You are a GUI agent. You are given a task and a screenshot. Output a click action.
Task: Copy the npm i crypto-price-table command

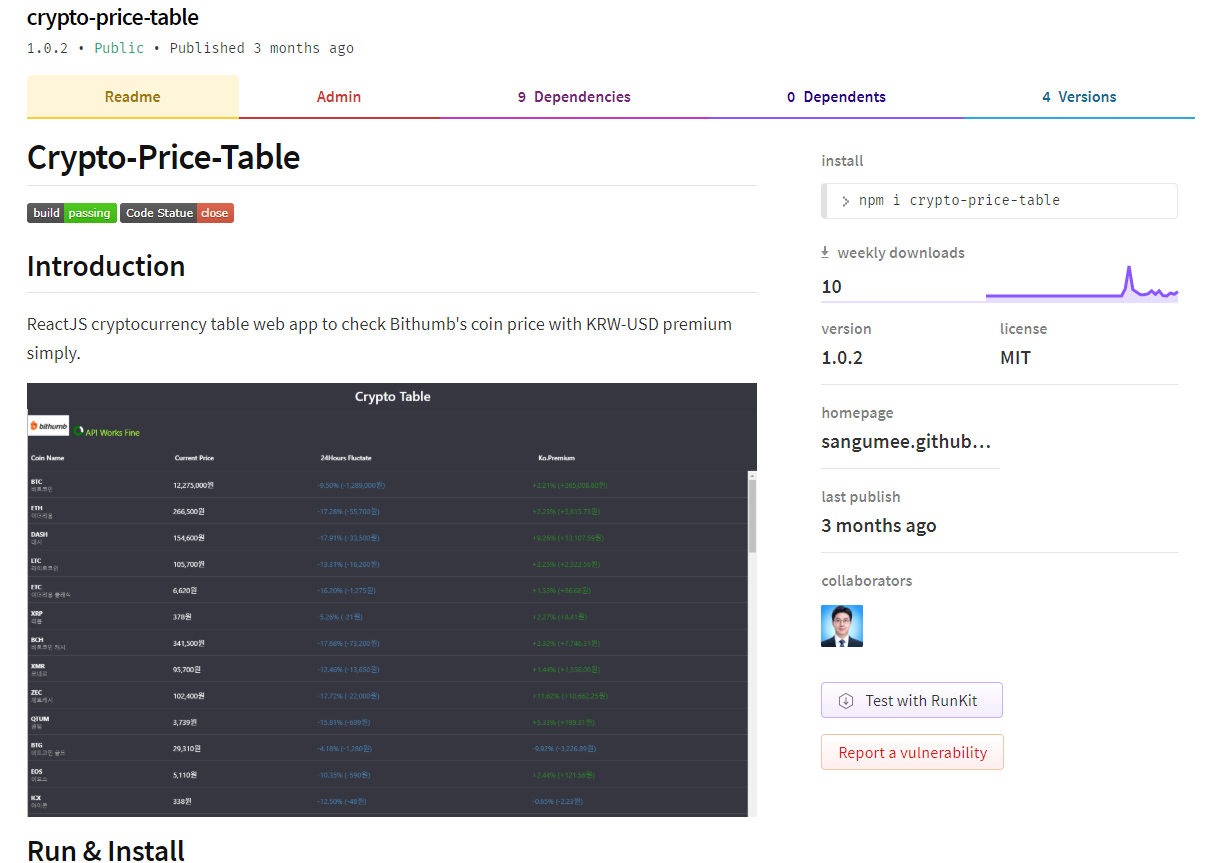click(x=999, y=200)
